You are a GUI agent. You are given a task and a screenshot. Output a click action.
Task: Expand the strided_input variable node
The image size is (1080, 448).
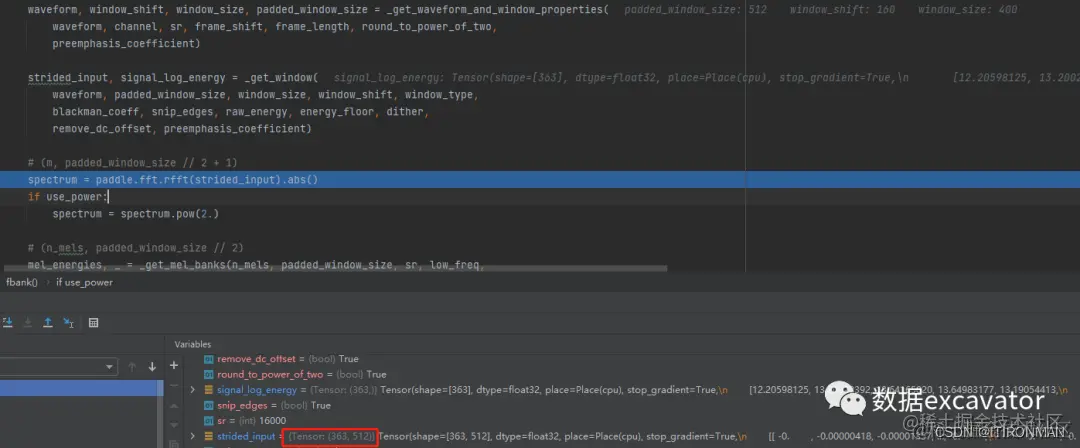click(192, 436)
